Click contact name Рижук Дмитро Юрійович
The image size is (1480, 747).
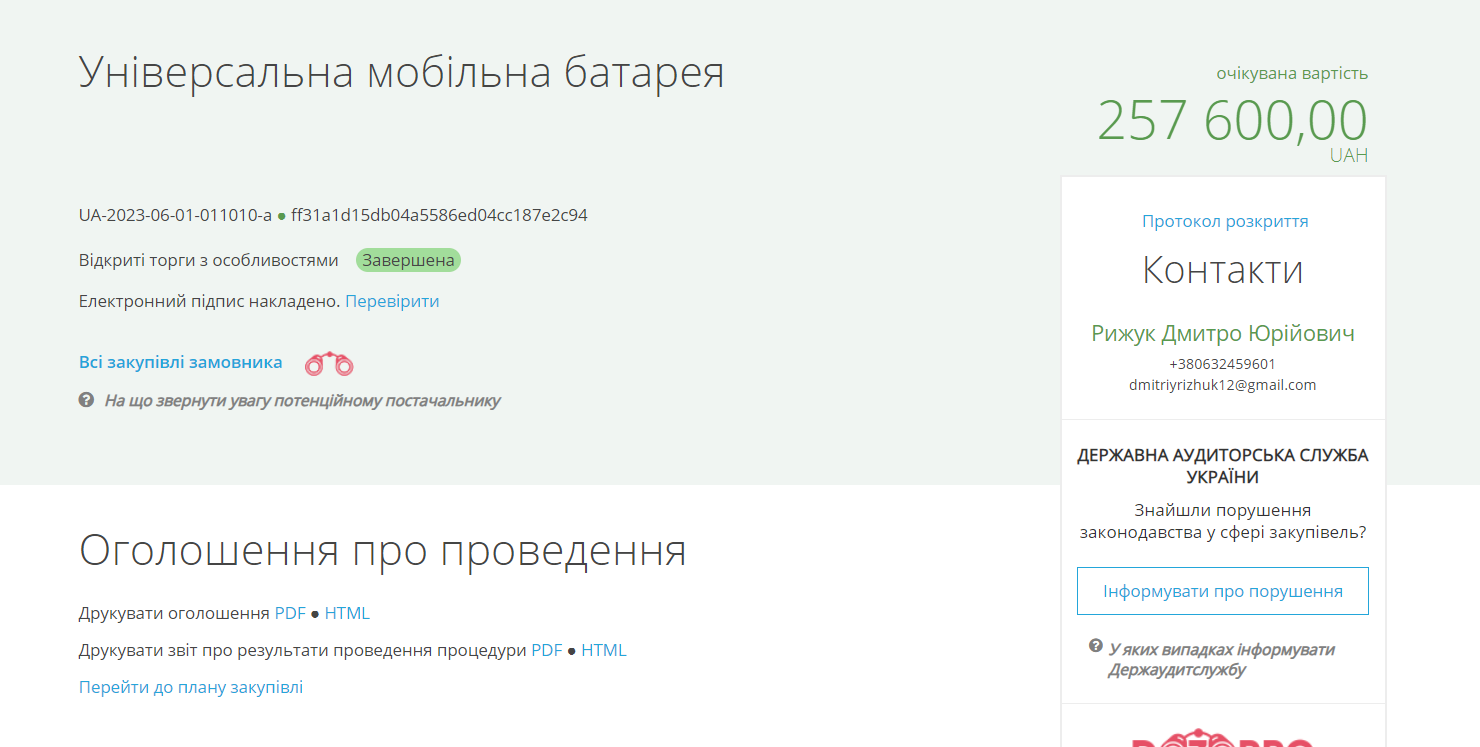click(1223, 333)
